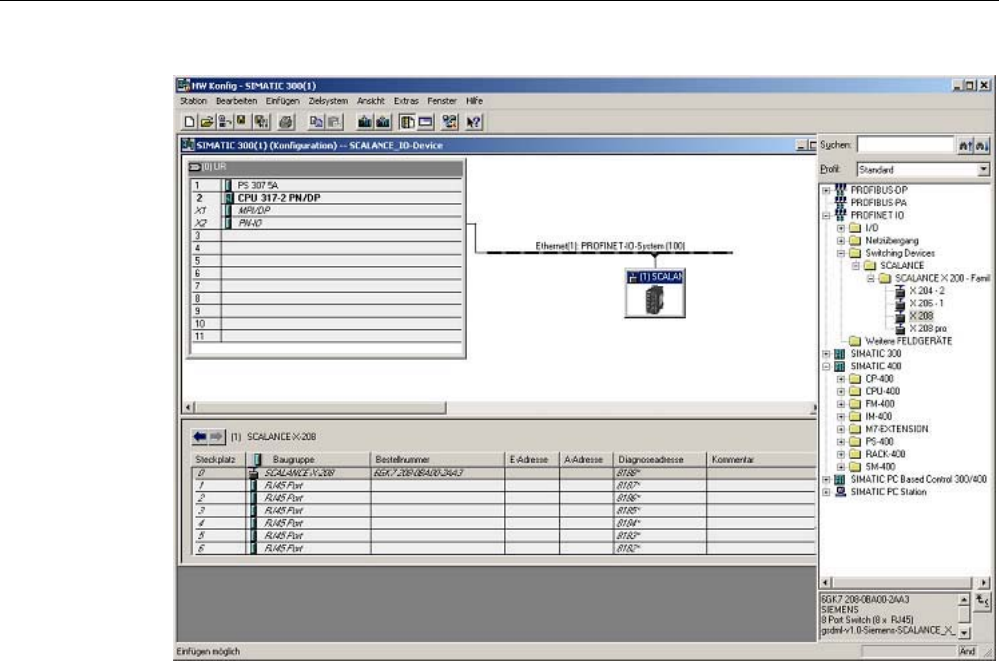Image resolution: width=999 pixels, height=661 pixels.
Task: Select the MPI/DP row X1 in rack
Action: [326, 210]
